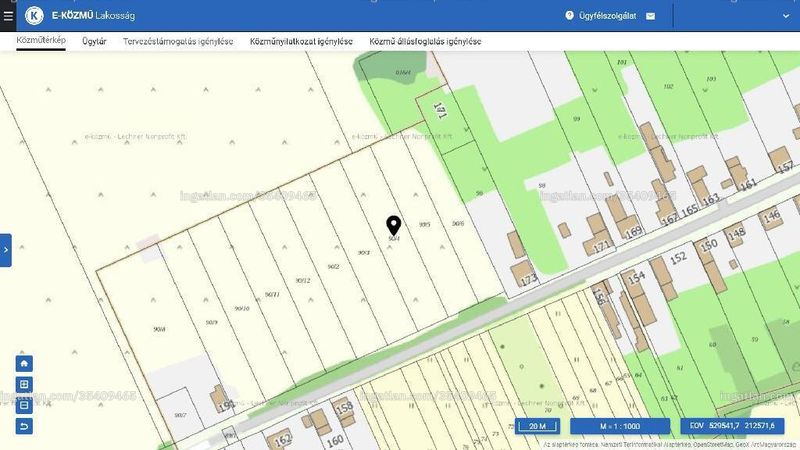
Task: Select parcel 90/9 on the map
Action: [x=212, y=322]
